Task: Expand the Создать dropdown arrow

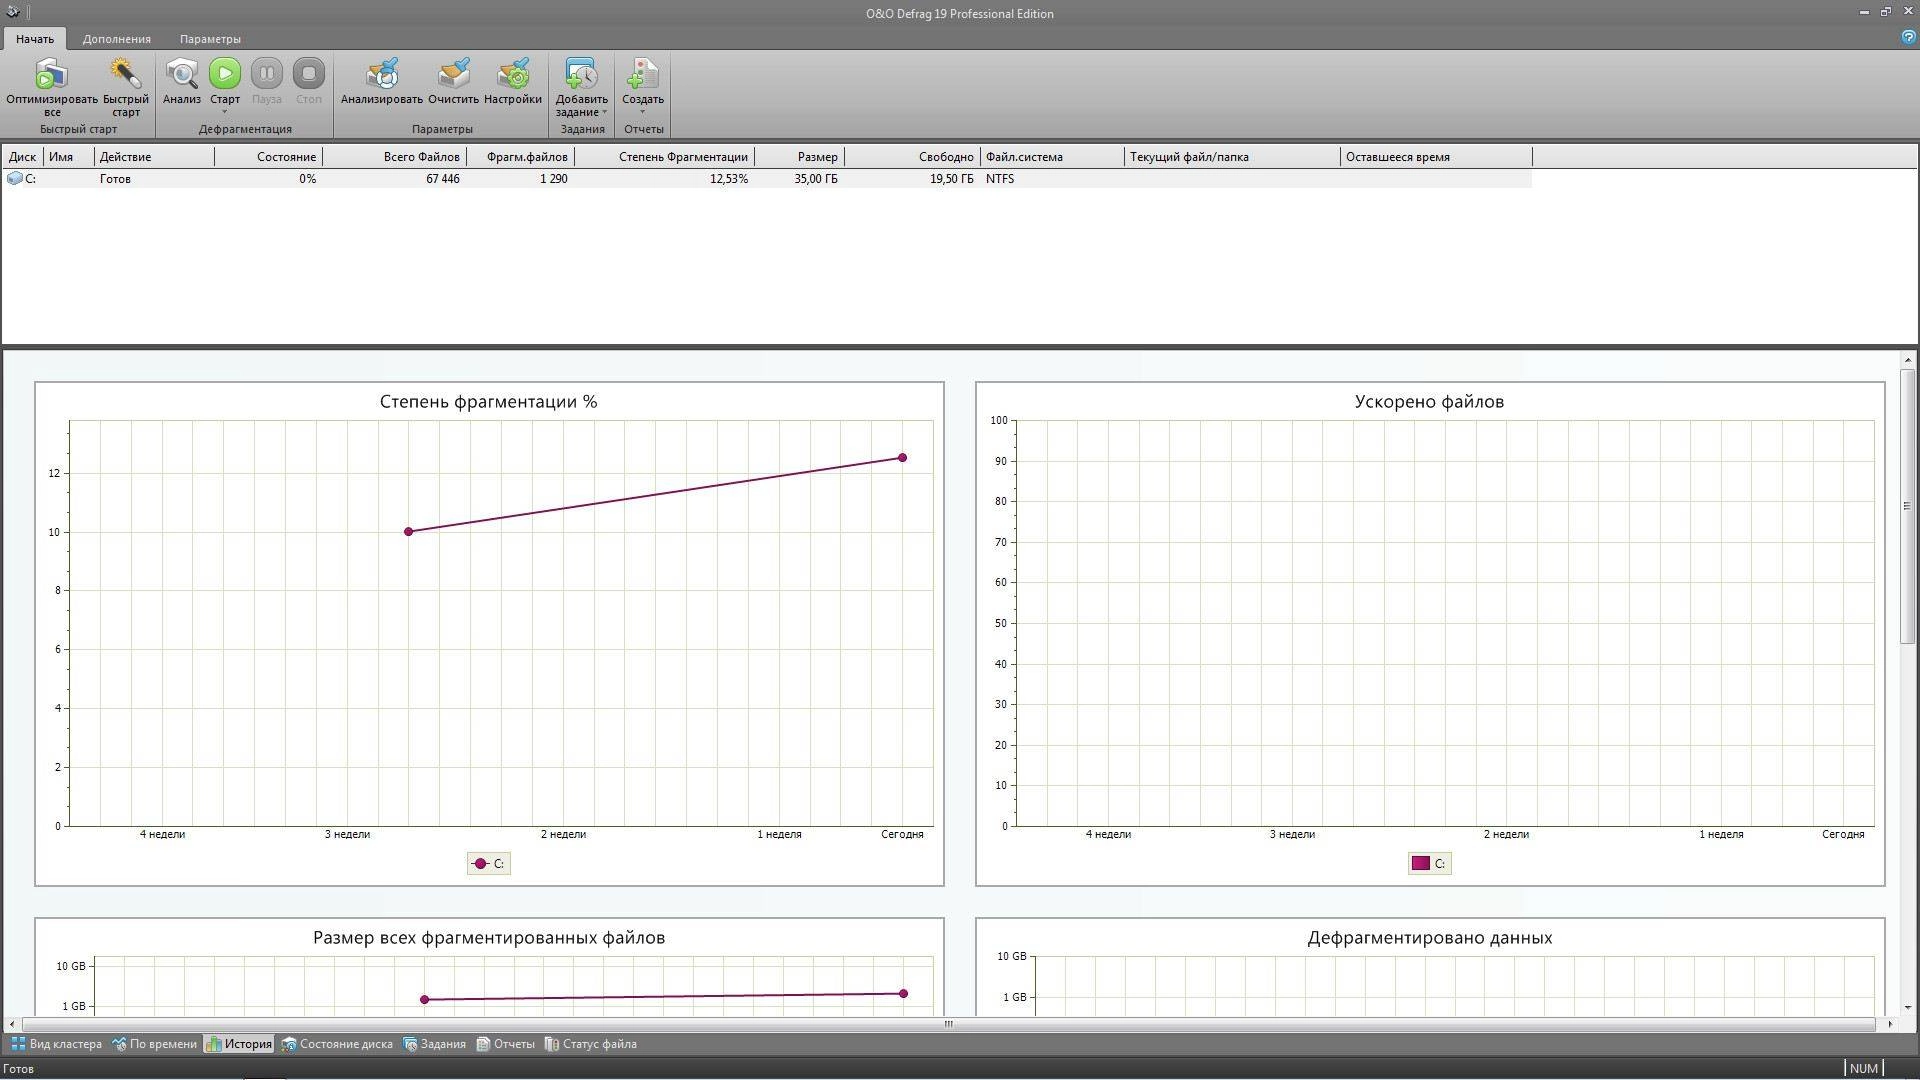Action: pos(643,111)
